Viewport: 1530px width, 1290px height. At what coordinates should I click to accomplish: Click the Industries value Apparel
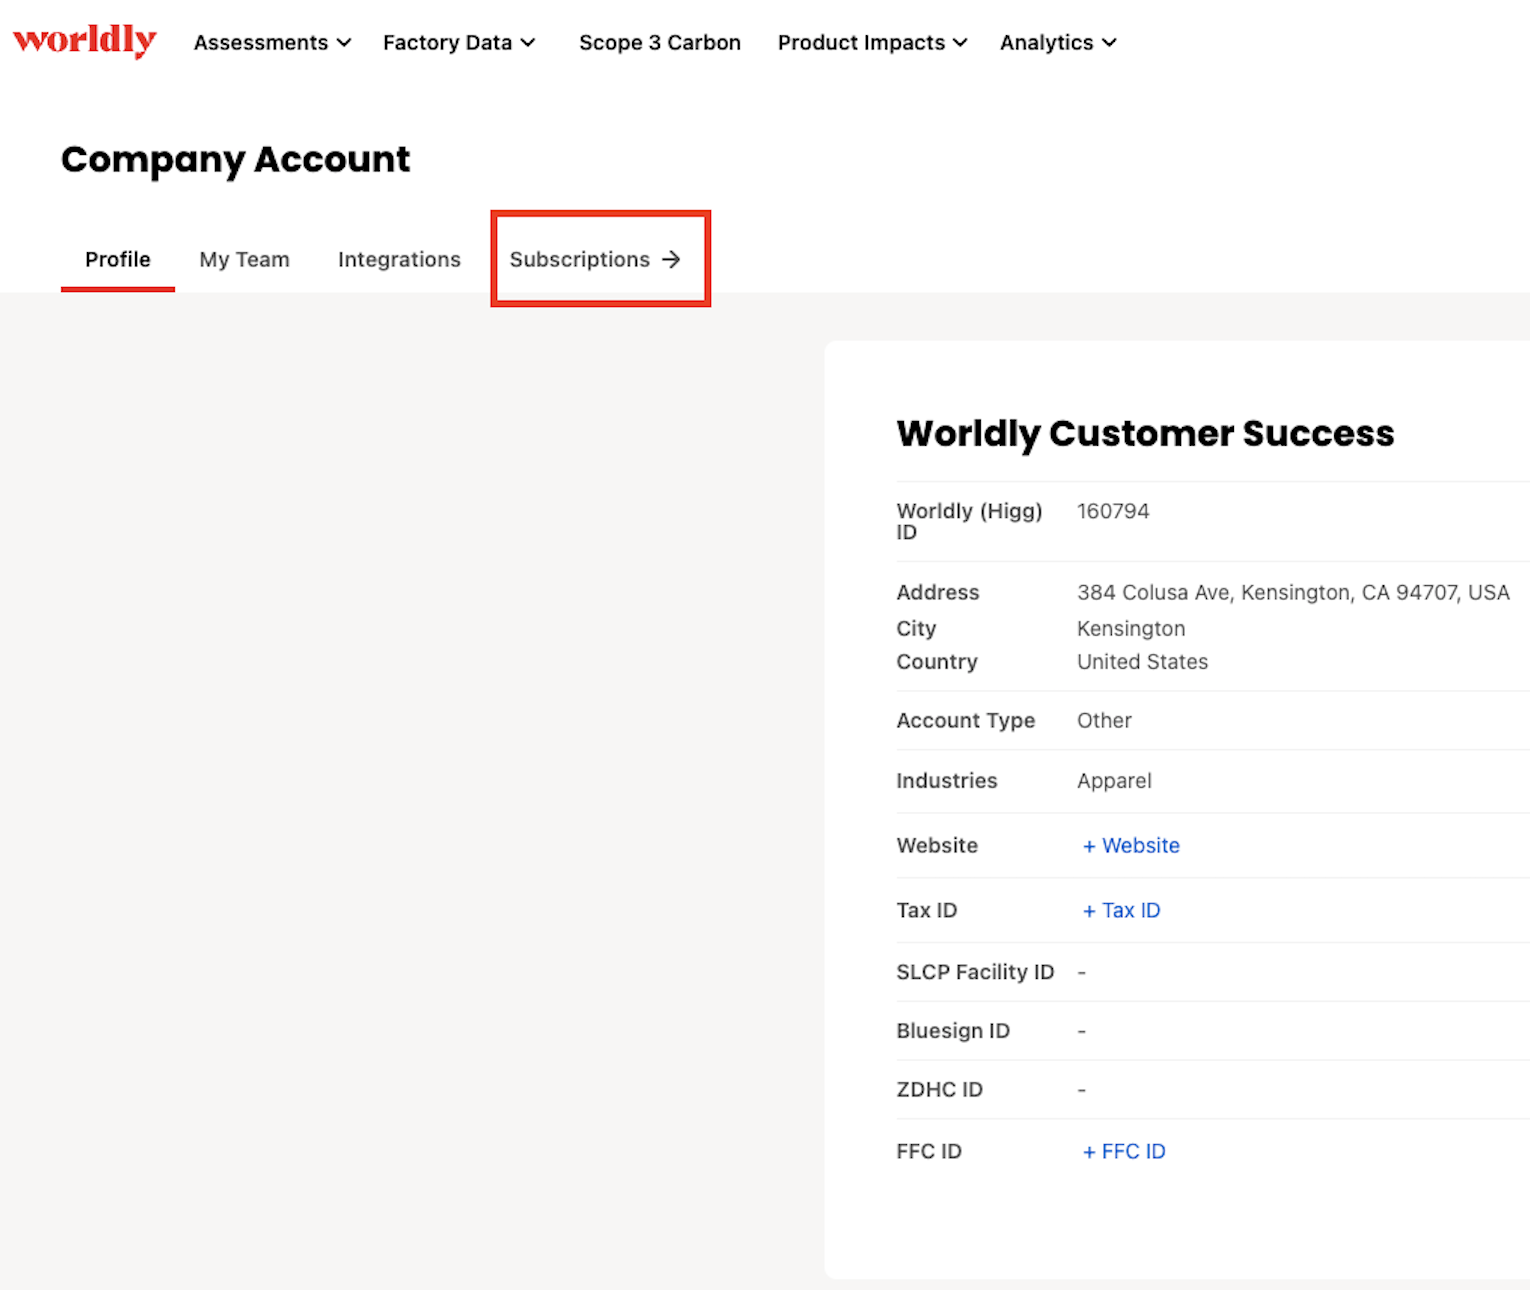(1114, 780)
